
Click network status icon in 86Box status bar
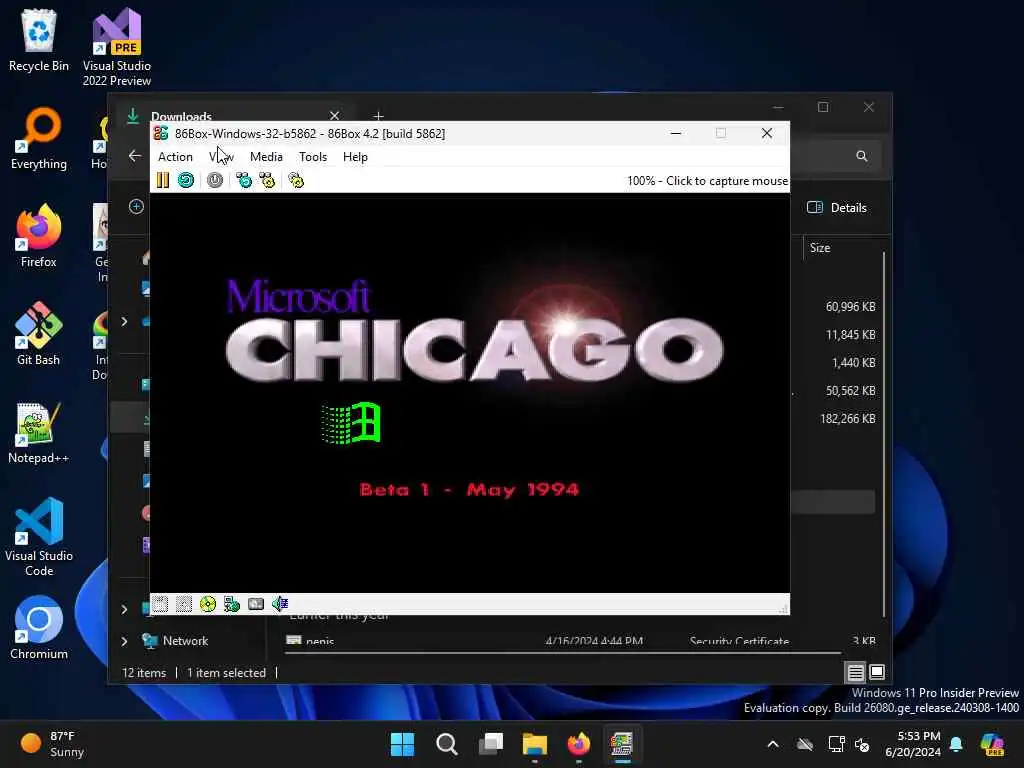tap(232, 604)
